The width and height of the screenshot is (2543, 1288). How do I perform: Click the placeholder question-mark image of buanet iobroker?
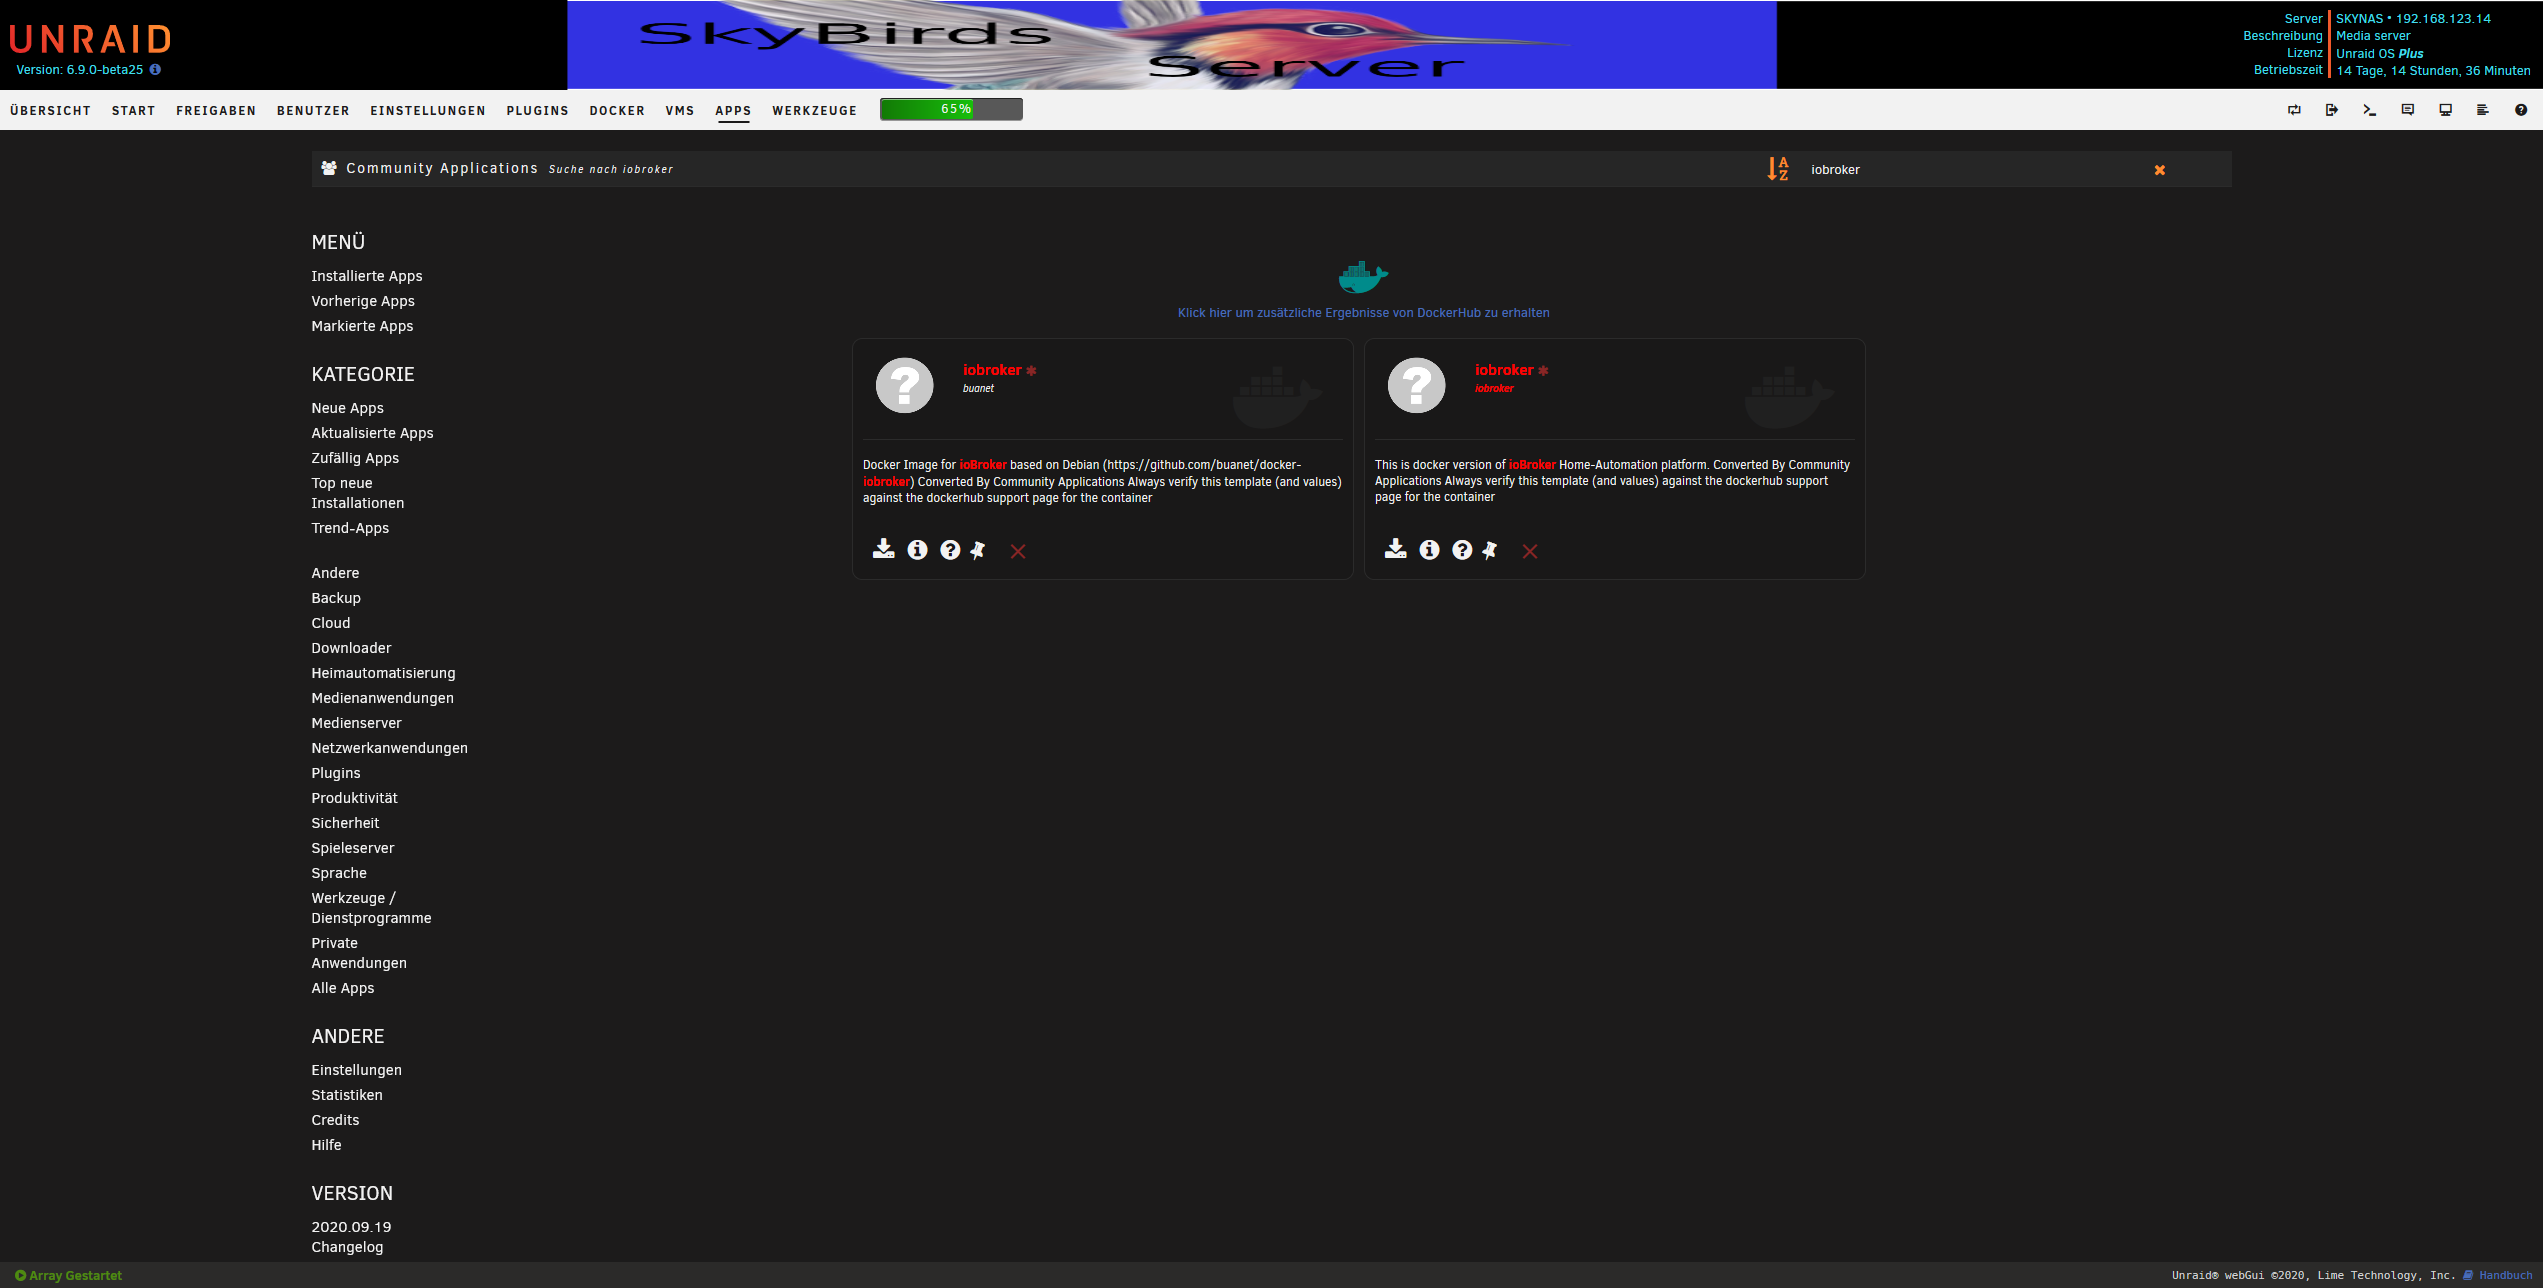905,385
